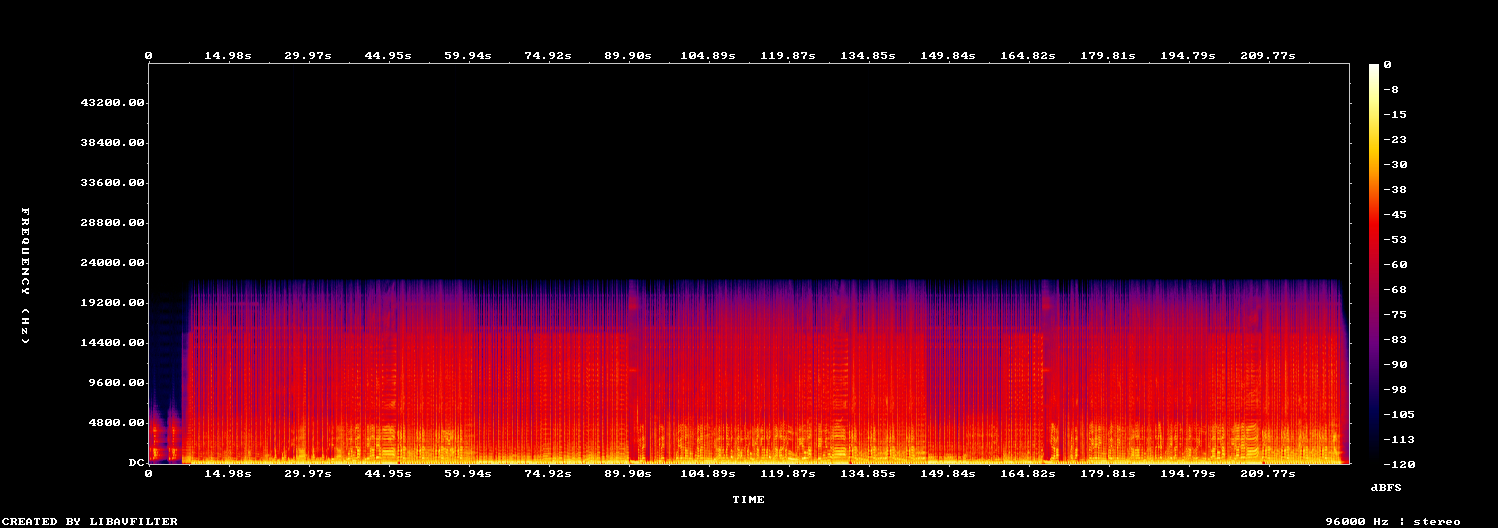Click 29.97s on the top time axis
This screenshot has width=1498, height=528.
tap(308, 56)
